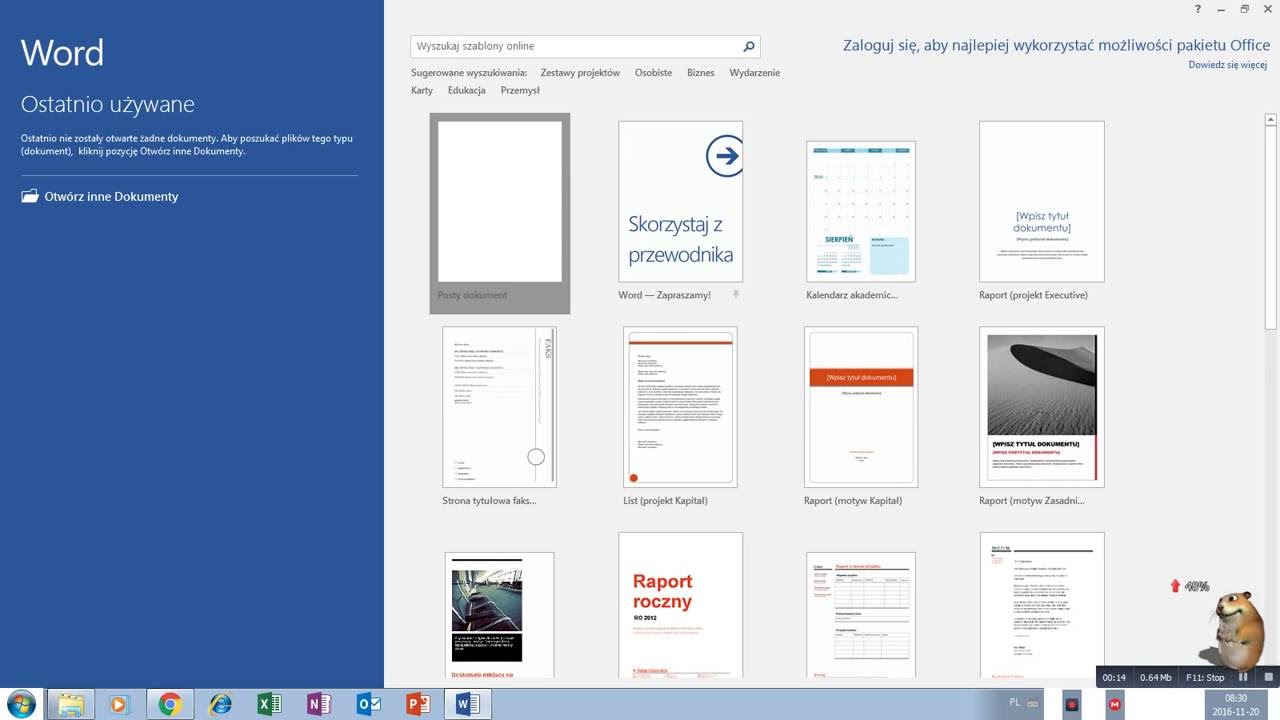Pick the Edukacja suggested search
The image size is (1280, 720).
pos(467,90)
